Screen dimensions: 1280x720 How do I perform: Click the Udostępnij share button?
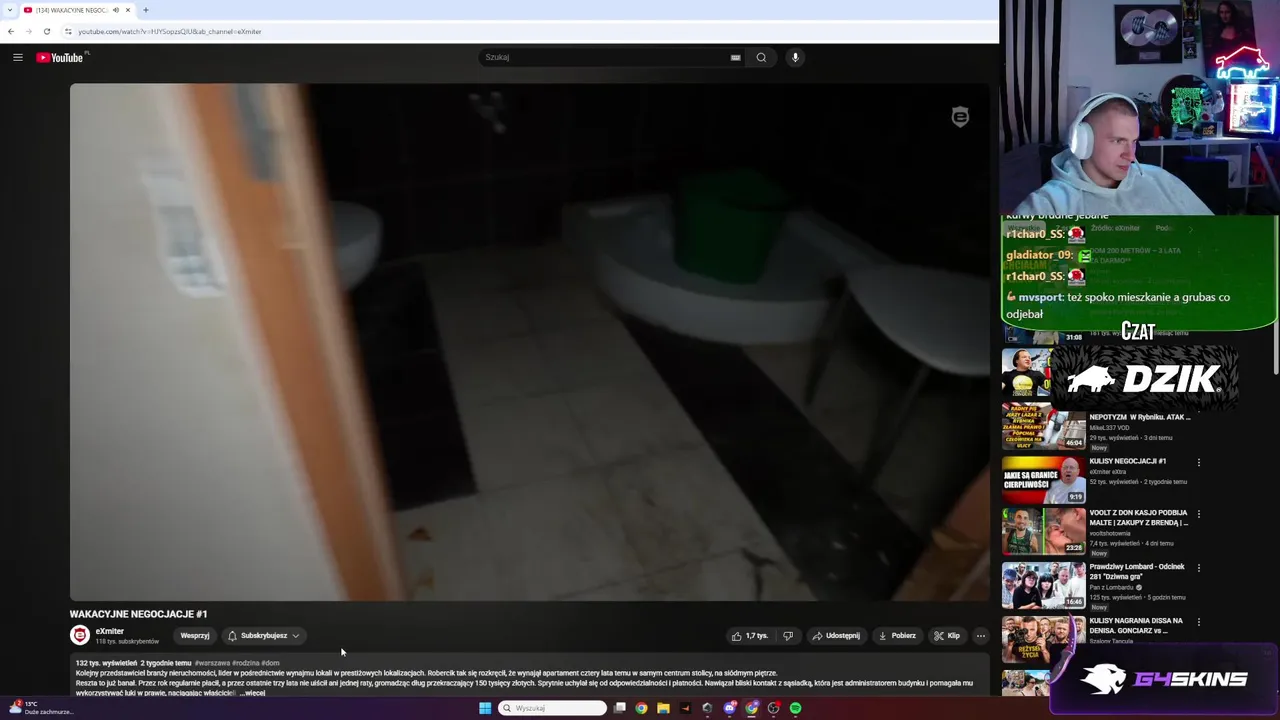836,635
